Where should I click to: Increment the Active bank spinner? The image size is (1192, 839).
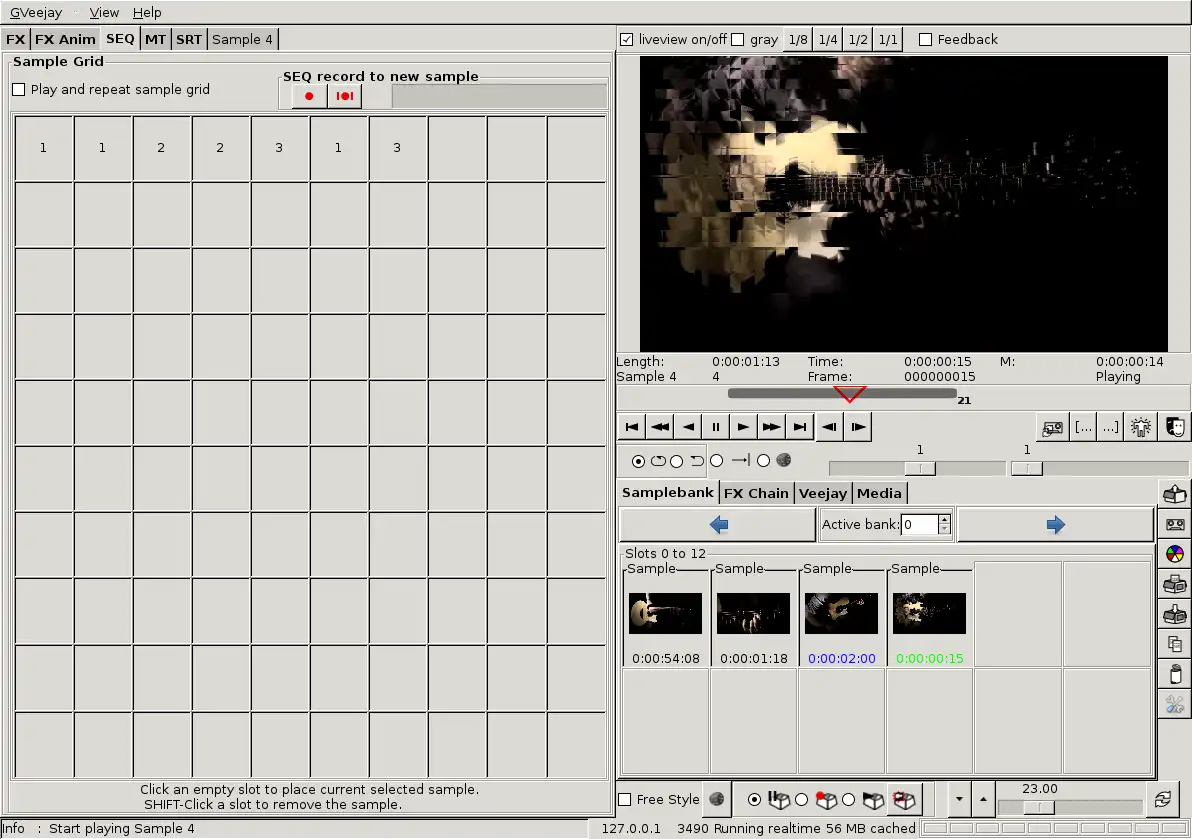click(x=944, y=520)
